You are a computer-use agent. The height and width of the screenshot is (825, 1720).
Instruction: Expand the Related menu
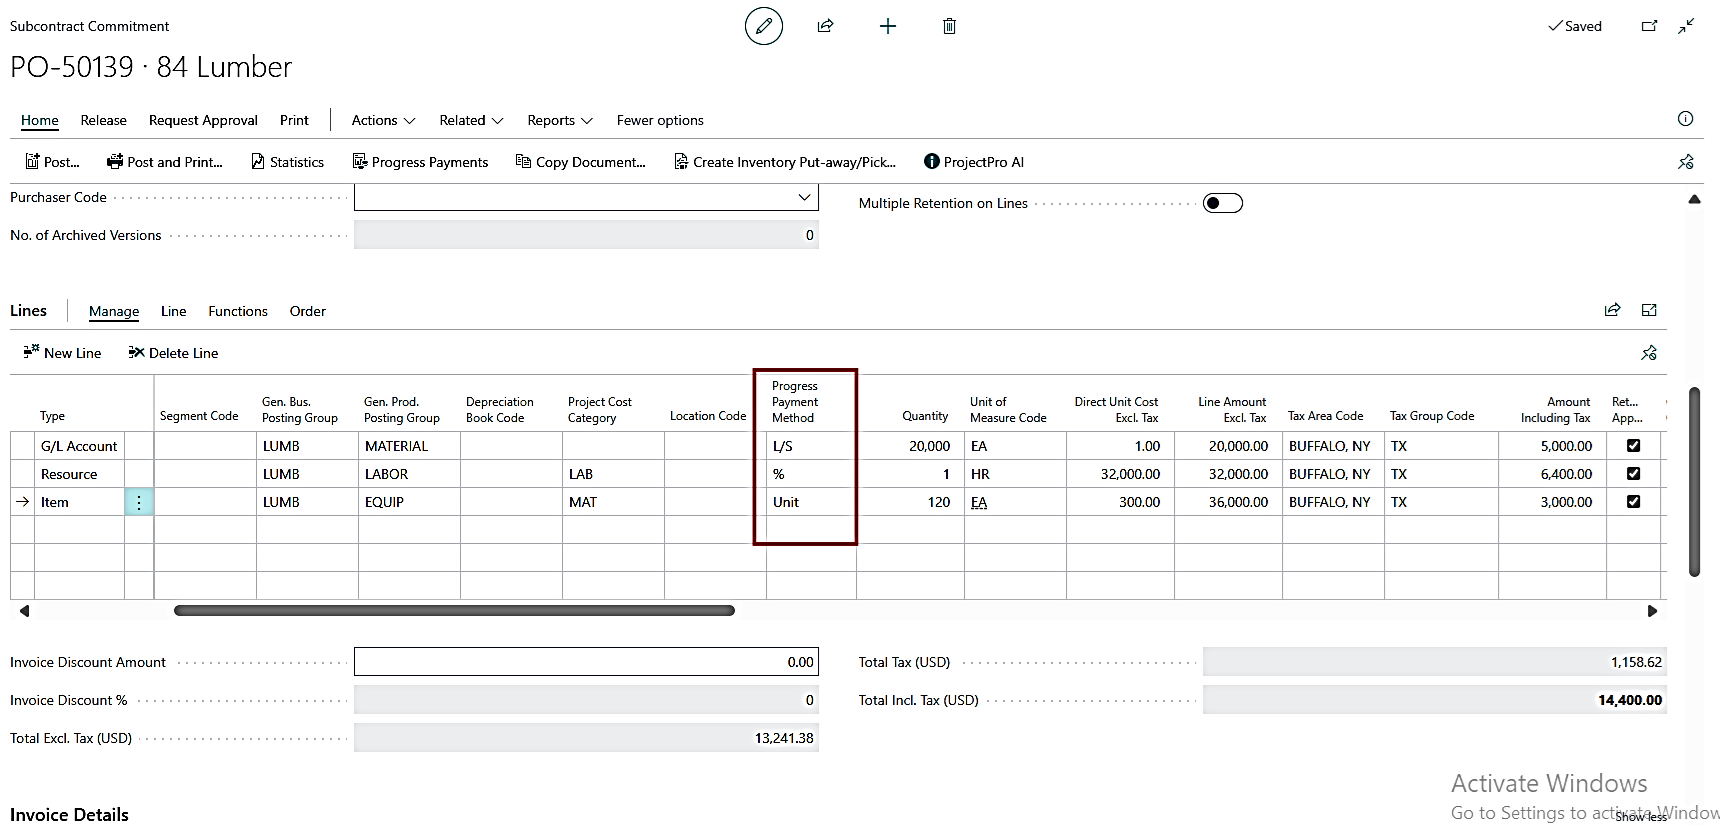(x=471, y=120)
